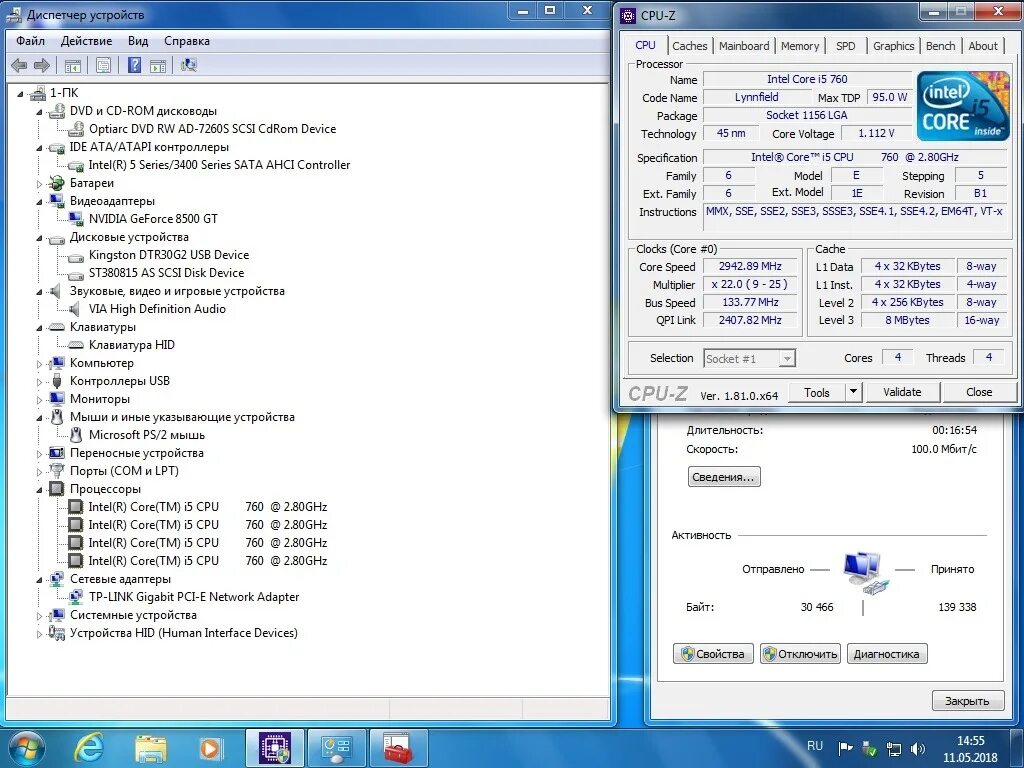The width and height of the screenshot is (1024, 768).
Task: Switch to the About tab in CPU-Z
Action: coord(983,46)
